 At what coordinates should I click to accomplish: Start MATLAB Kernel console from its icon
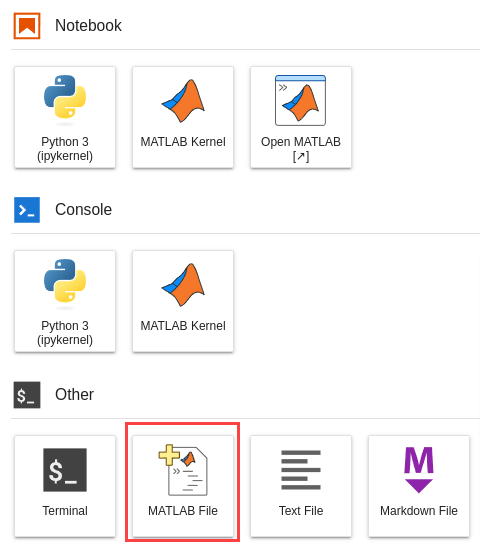click(183, 285)
